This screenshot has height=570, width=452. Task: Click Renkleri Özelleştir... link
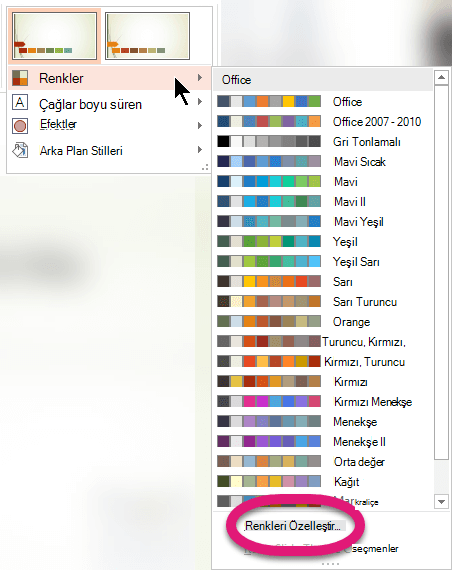pos(293,526)
